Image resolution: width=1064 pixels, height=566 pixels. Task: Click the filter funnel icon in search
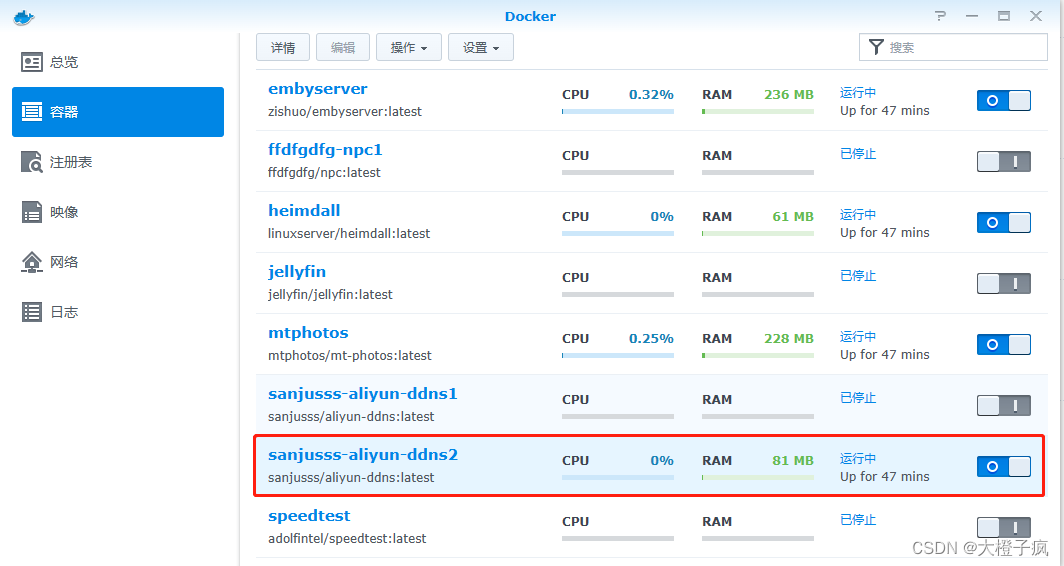[876, 47]
